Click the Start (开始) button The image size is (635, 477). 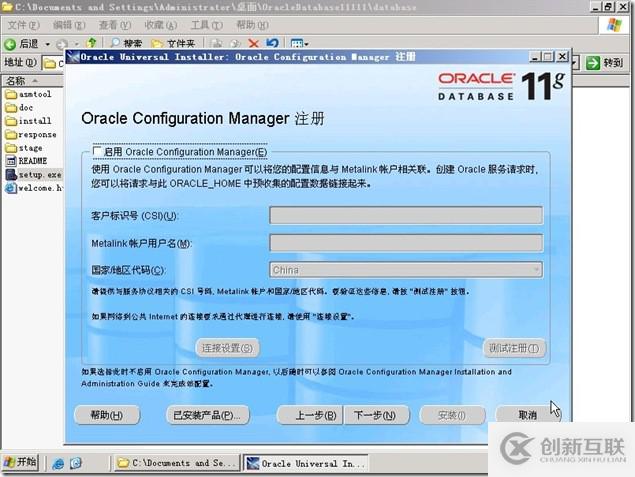pos(20,462)
